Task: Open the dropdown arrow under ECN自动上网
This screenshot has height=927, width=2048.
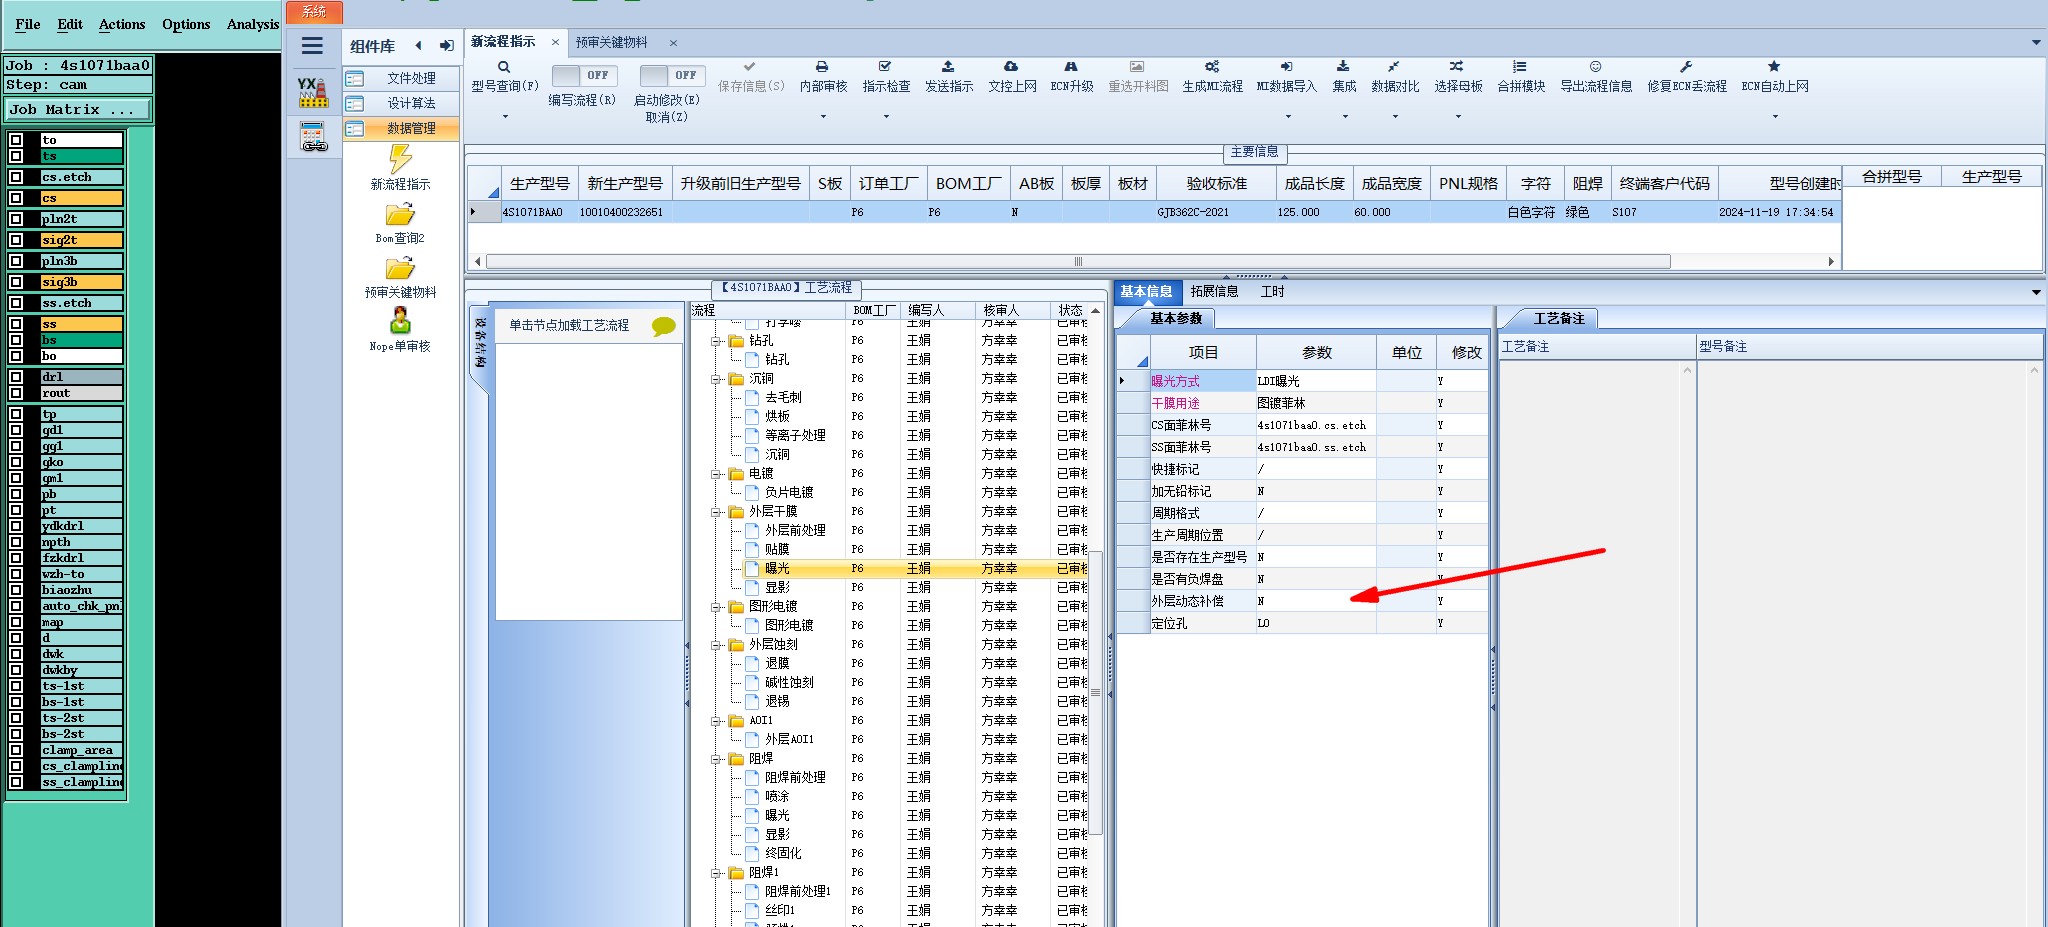Action: (x=1775, y=117)
